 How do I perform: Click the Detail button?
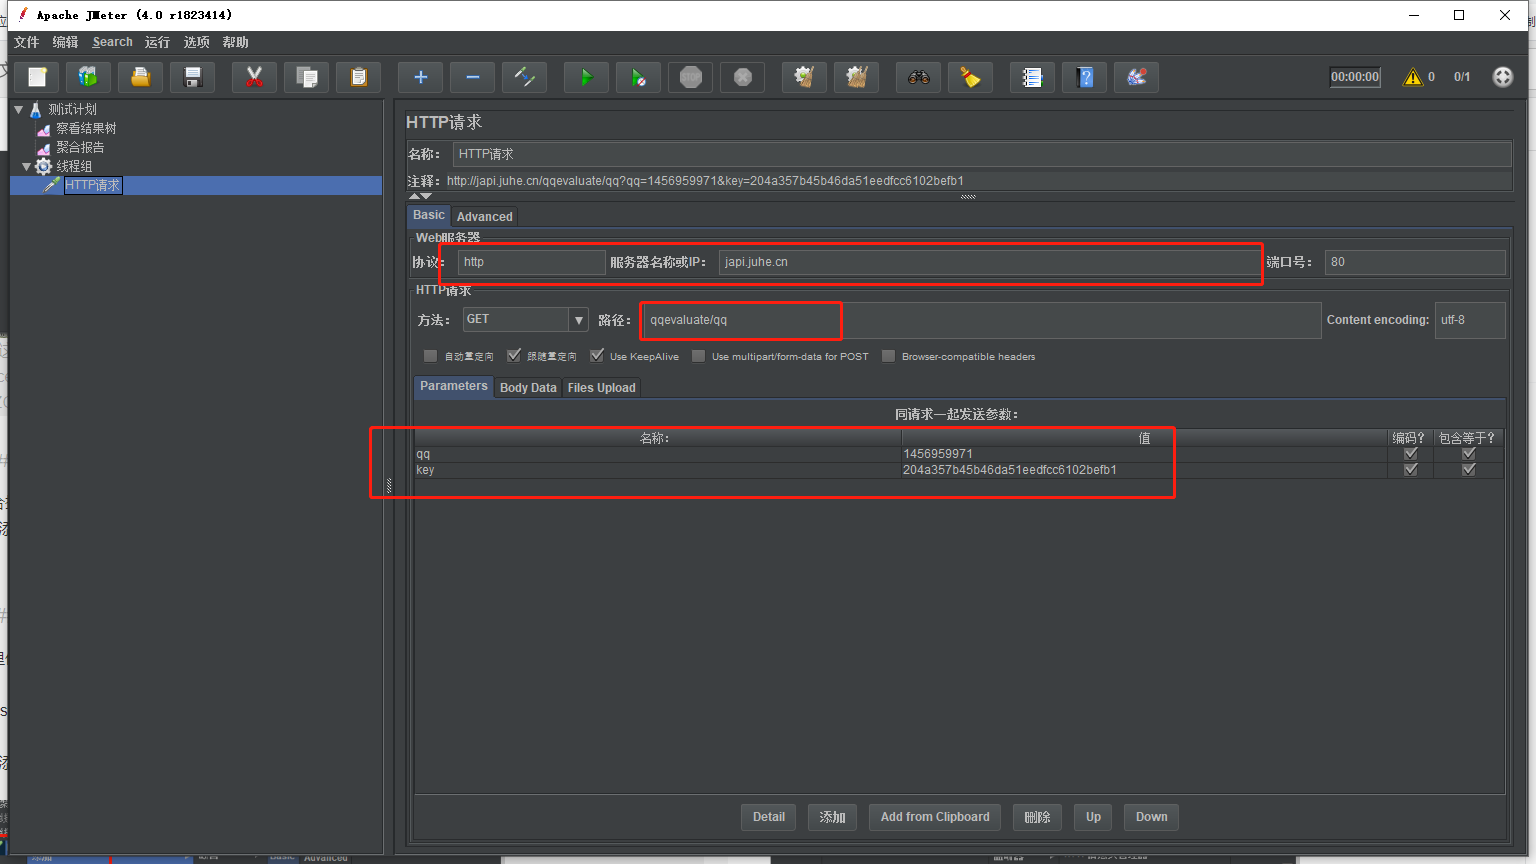pos(769,817)
